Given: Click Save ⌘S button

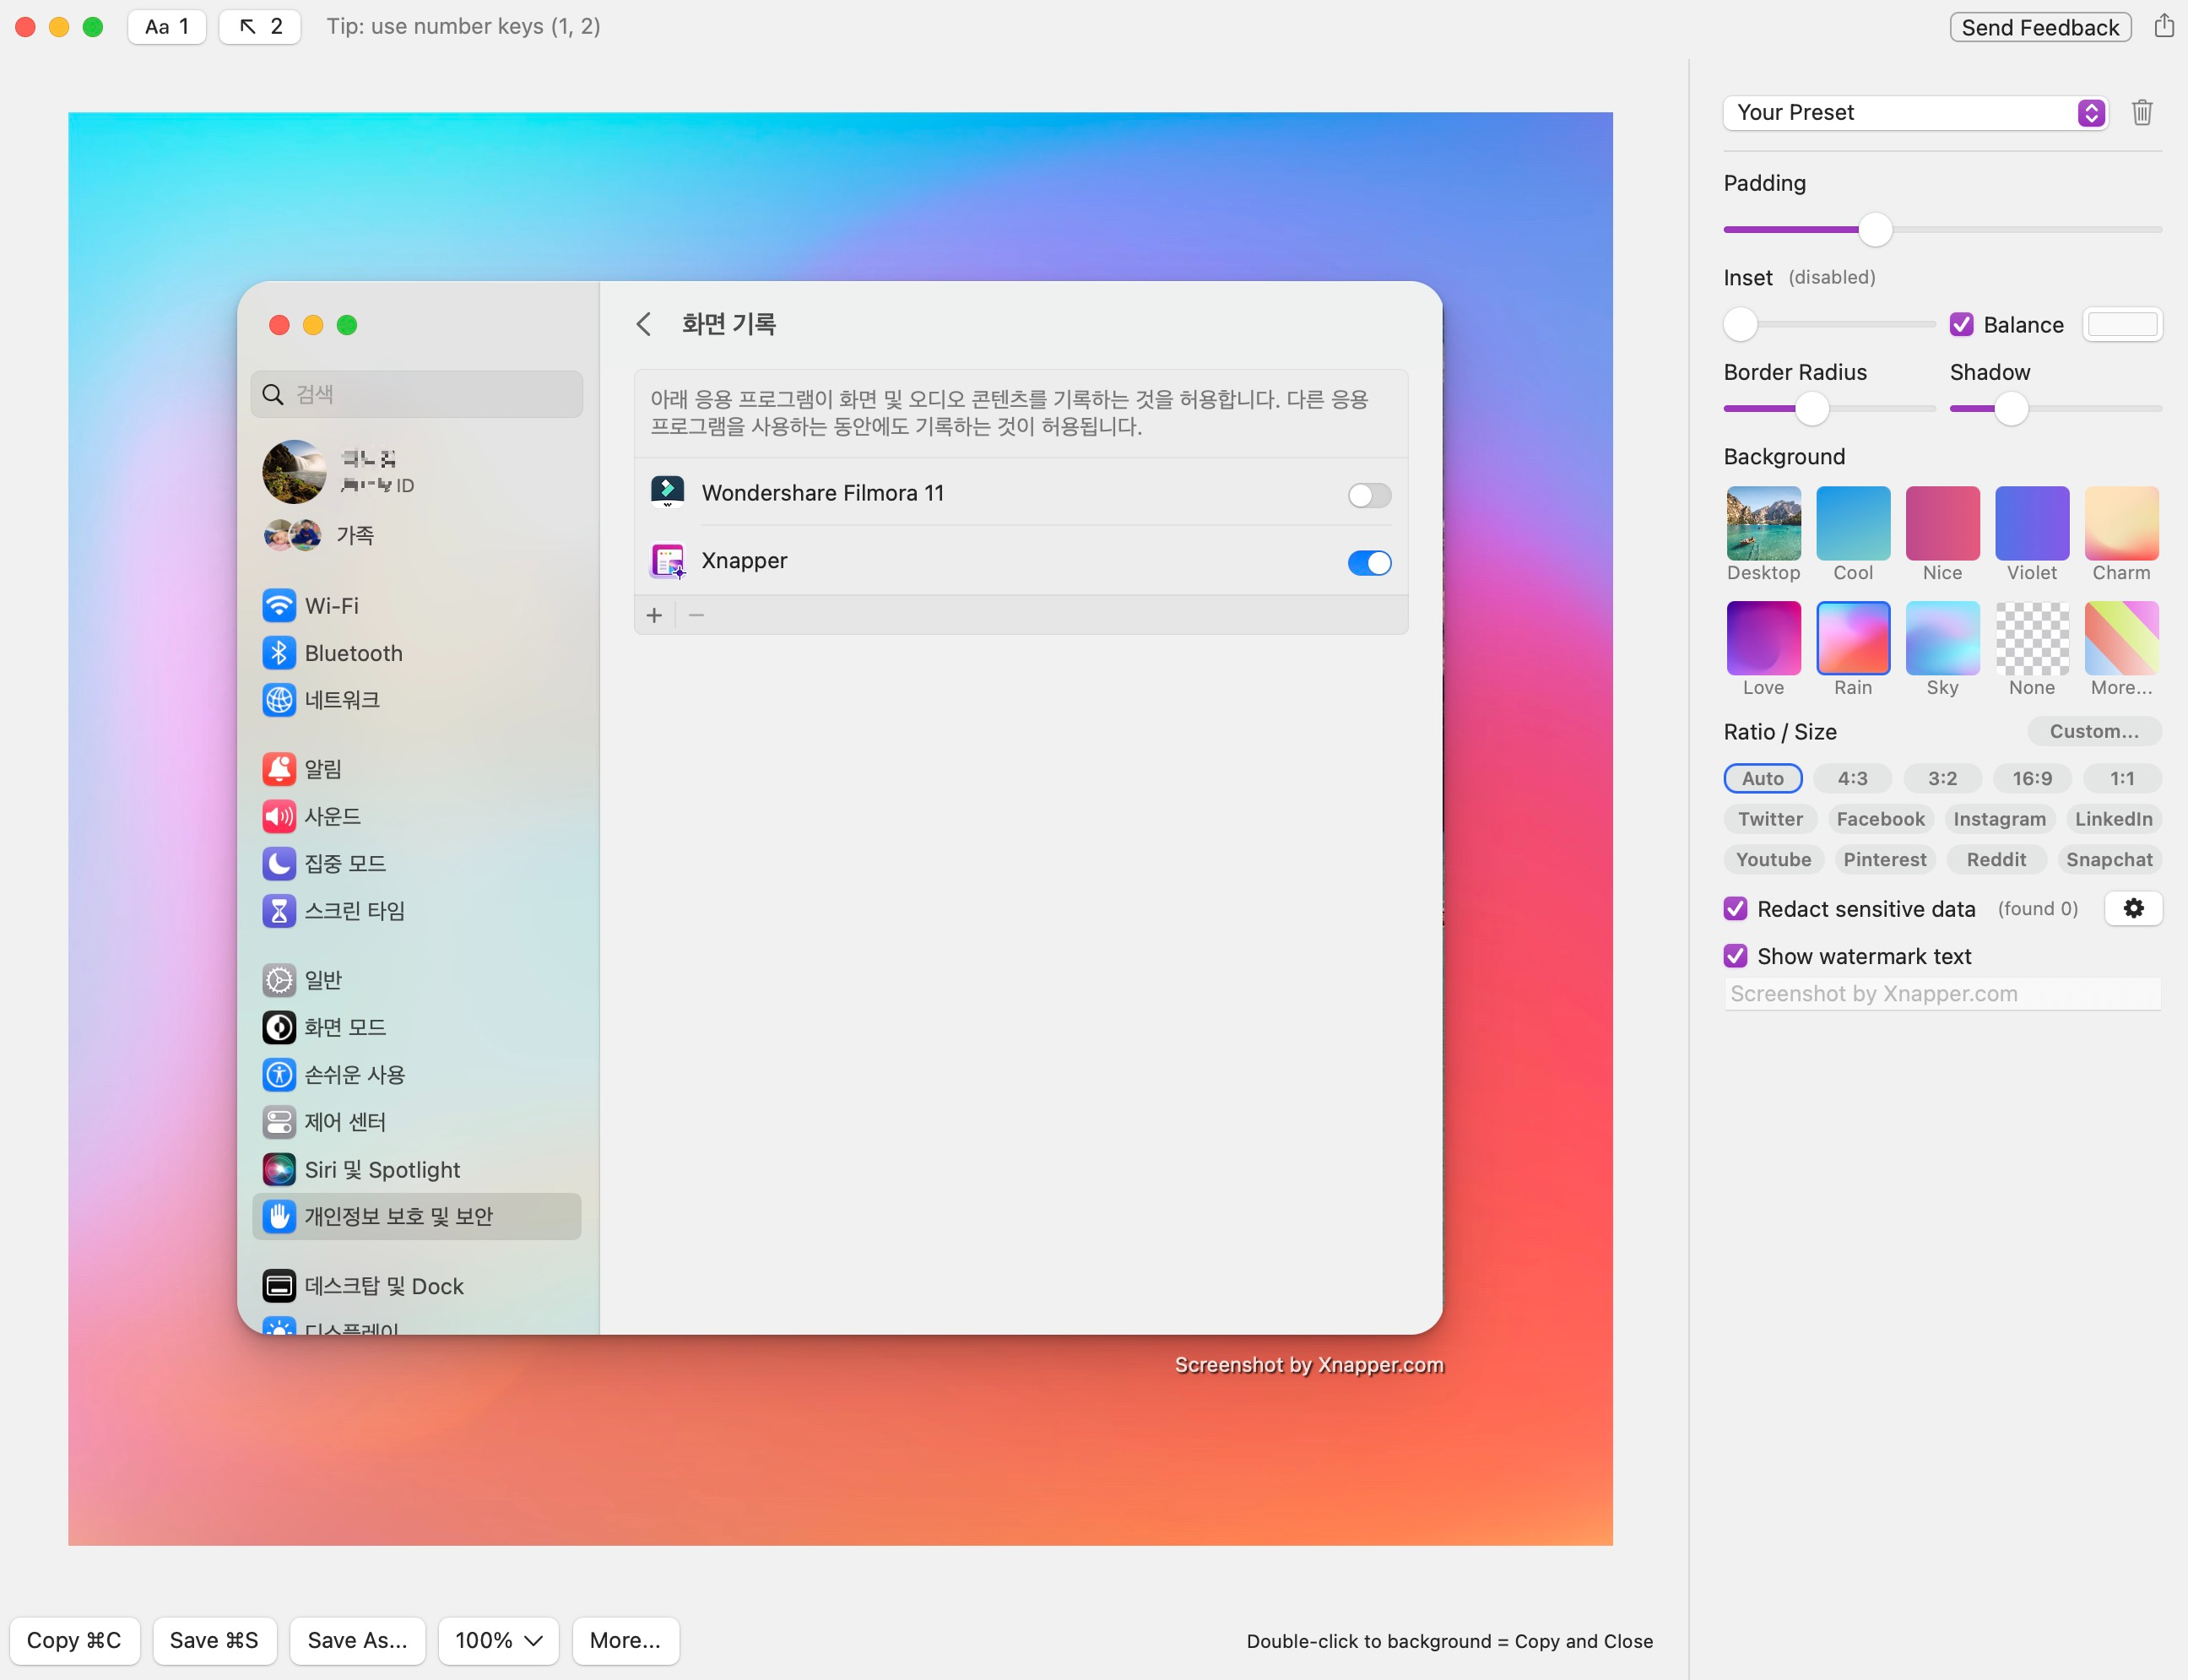Looking at the screenshot, I should [x=214, y=1640].
